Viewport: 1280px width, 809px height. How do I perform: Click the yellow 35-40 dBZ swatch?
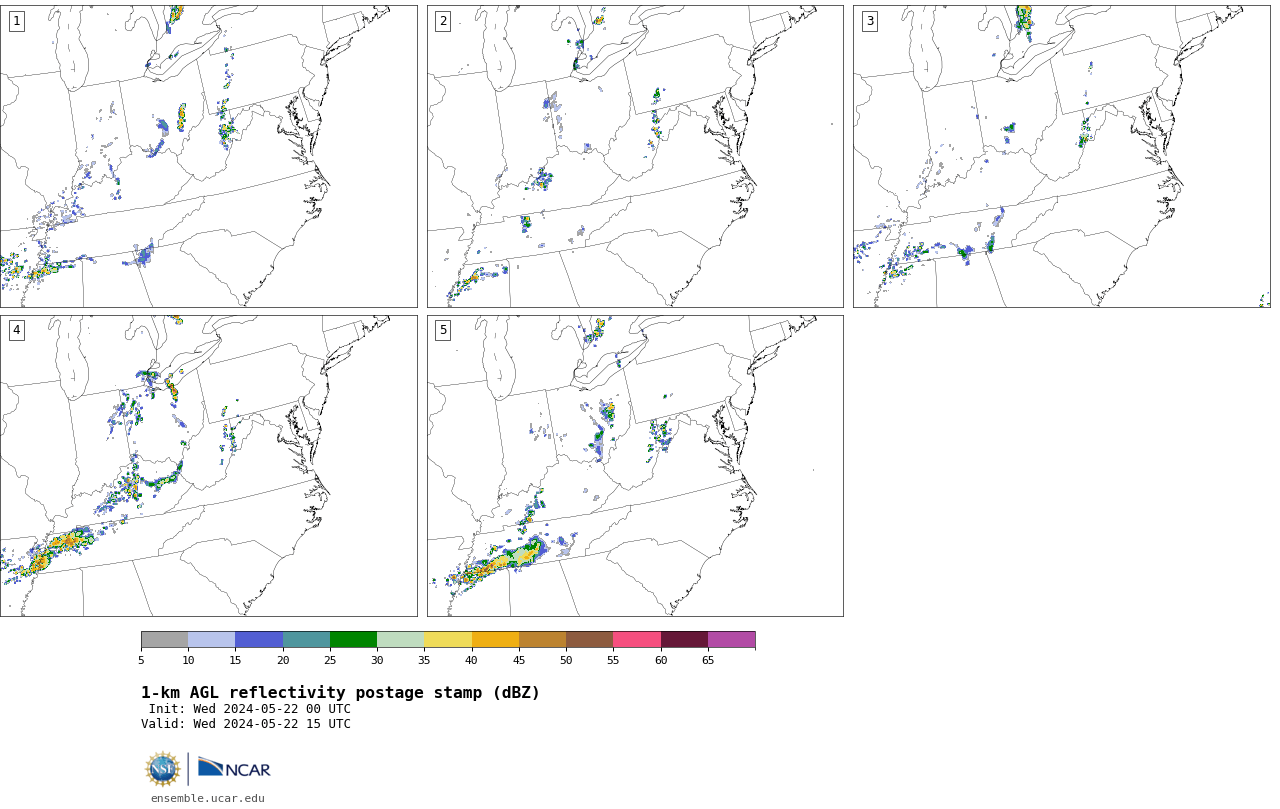click(448, 640)
